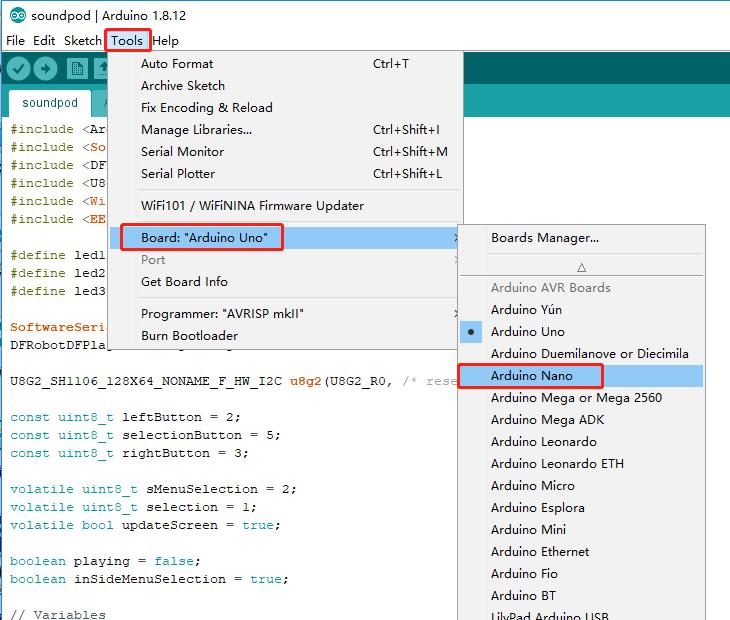This screenshot has height=620, width=730.
Task: Click the scroll-up triangle in boards list
Action: (x=581, y=267)
